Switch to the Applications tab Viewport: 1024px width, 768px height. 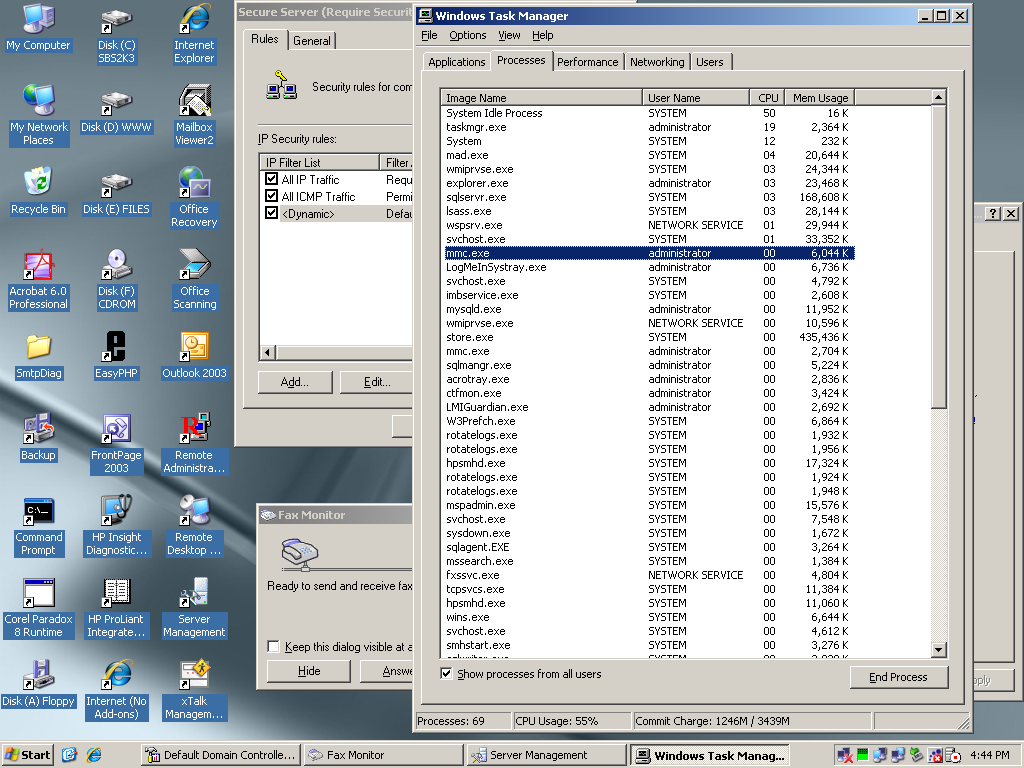click(456, 62)
